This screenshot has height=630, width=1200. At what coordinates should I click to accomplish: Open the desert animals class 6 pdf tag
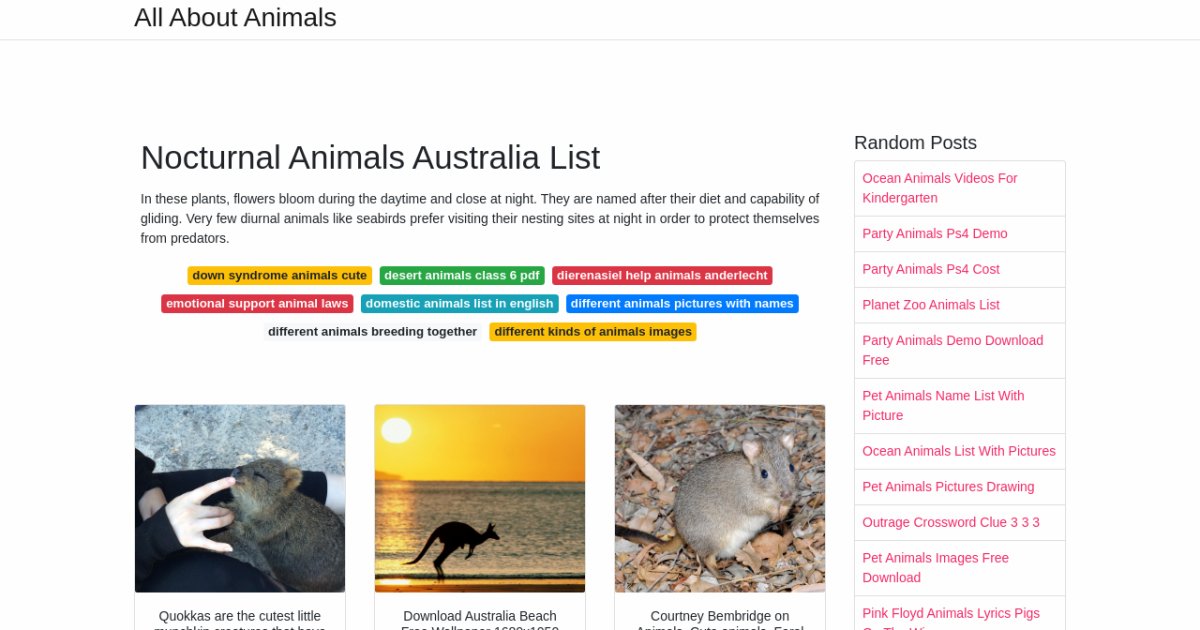point(462,276)
